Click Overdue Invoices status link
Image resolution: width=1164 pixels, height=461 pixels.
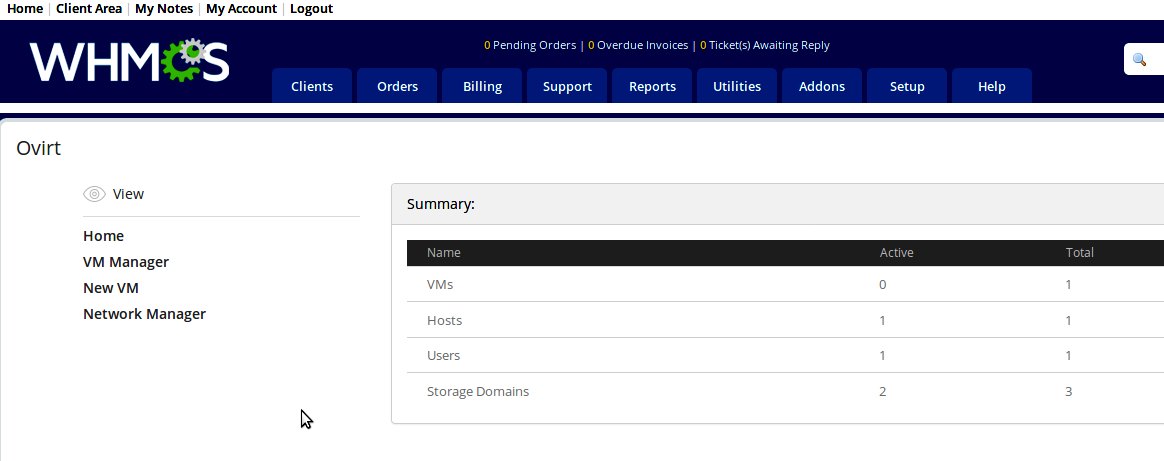(638, 45)
